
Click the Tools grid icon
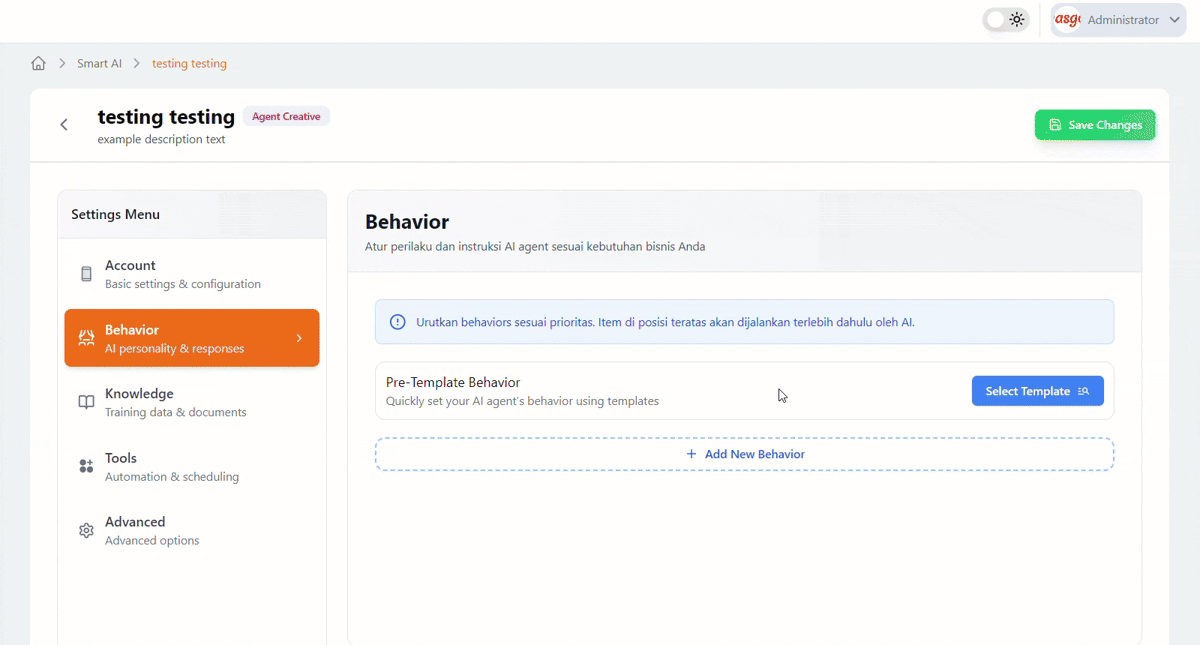[x=86, y=467]
